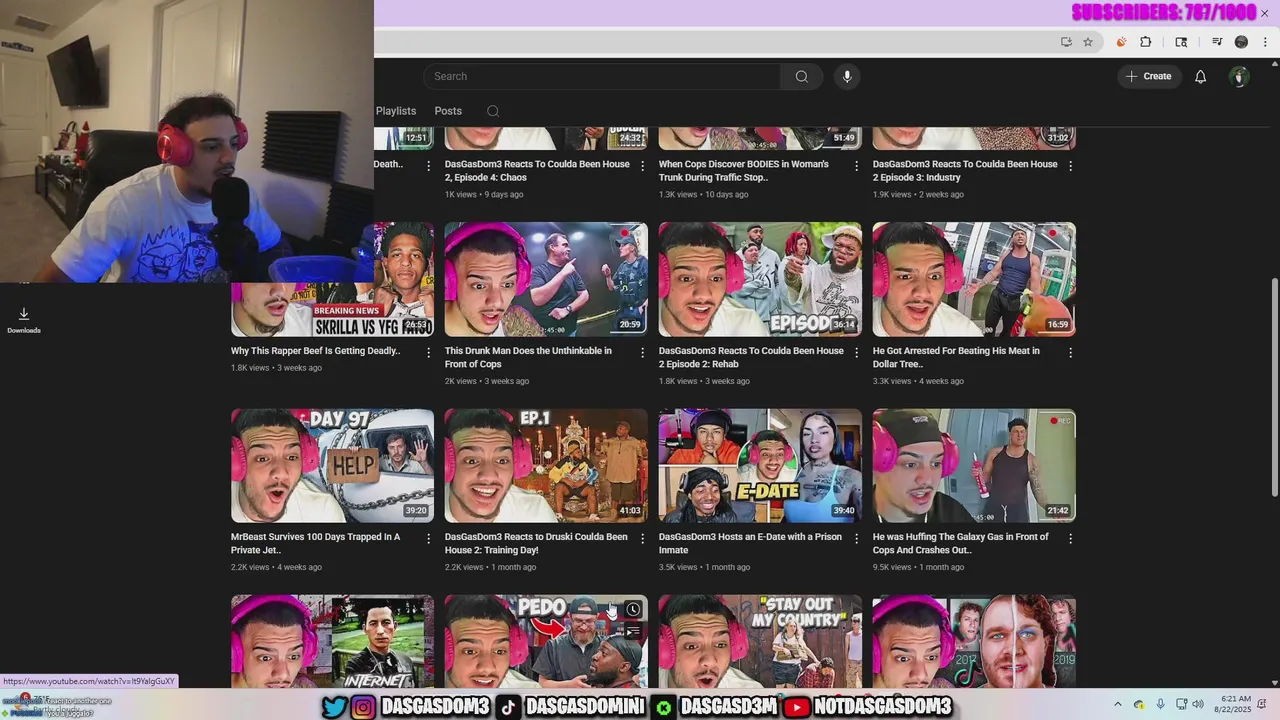Close the subscribers banner with X
Image resolution: width=1280 pixels, height=720 pixels.
click(1265, 13)
